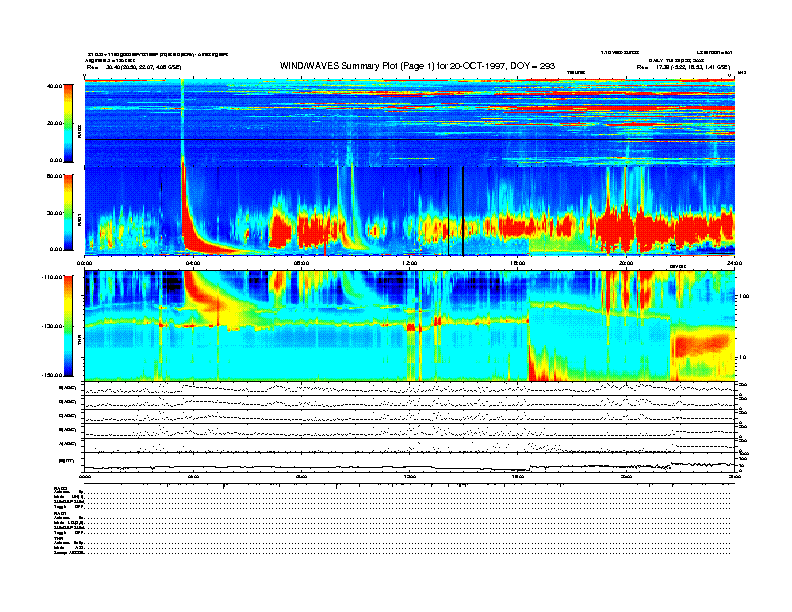Select the -130.00 label on TNR color scale
Image resolution: width=792 pixels, height=612 pixels.
pos(53,326)
